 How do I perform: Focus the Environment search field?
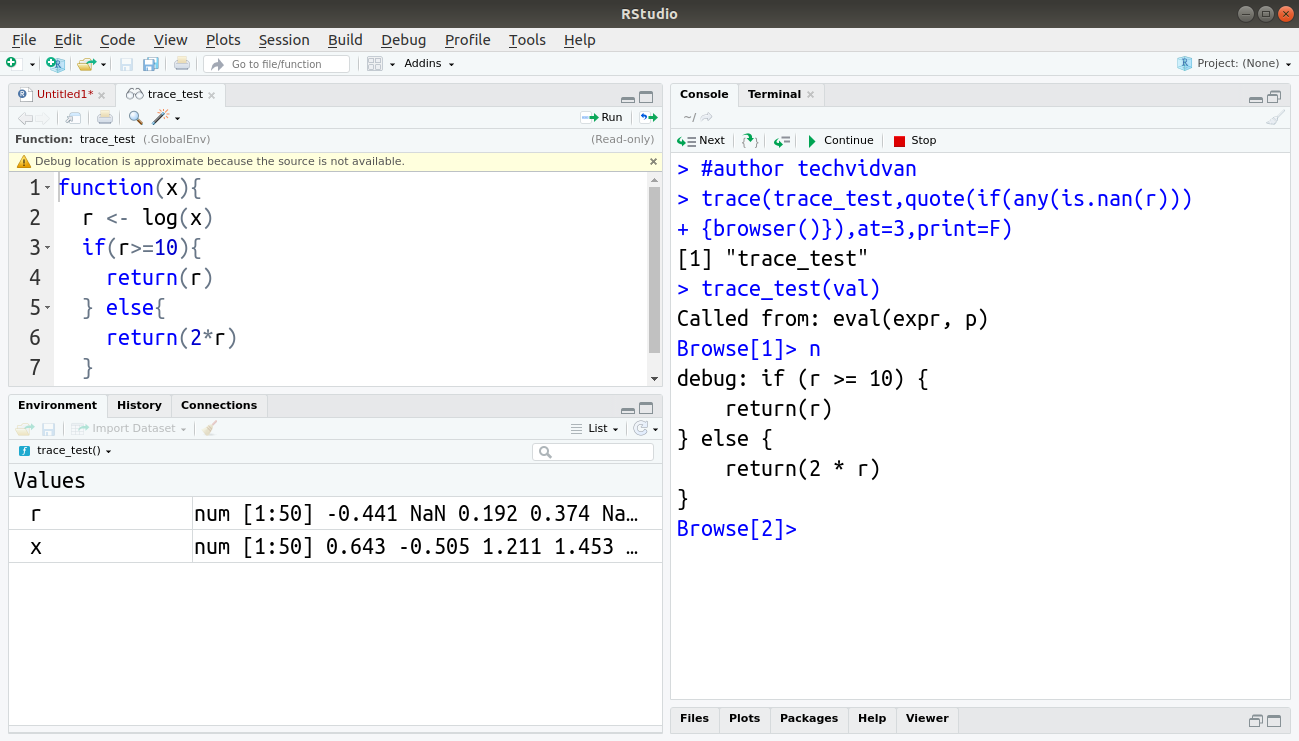coord(593,452)
